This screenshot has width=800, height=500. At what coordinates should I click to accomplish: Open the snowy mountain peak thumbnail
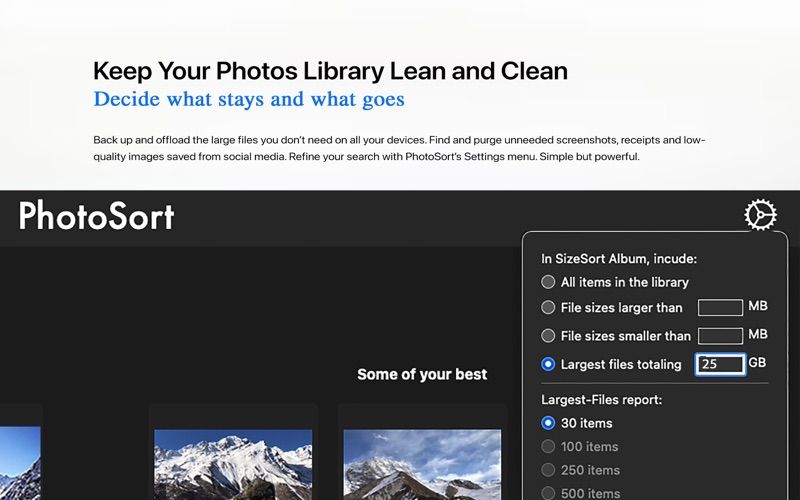click(x=233, y=464)
